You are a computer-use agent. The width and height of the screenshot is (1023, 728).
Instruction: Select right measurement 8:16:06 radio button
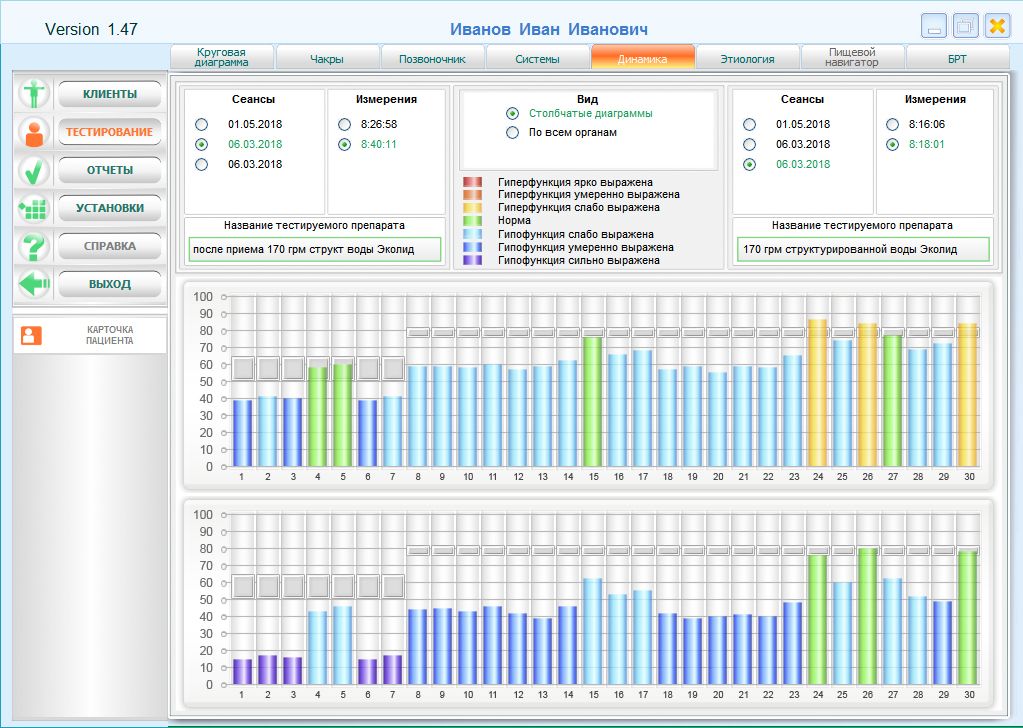pos(893,124)
